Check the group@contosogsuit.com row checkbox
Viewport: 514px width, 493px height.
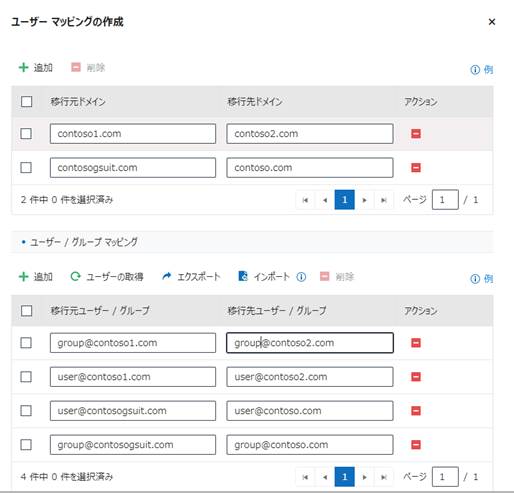tap(26, 445)
